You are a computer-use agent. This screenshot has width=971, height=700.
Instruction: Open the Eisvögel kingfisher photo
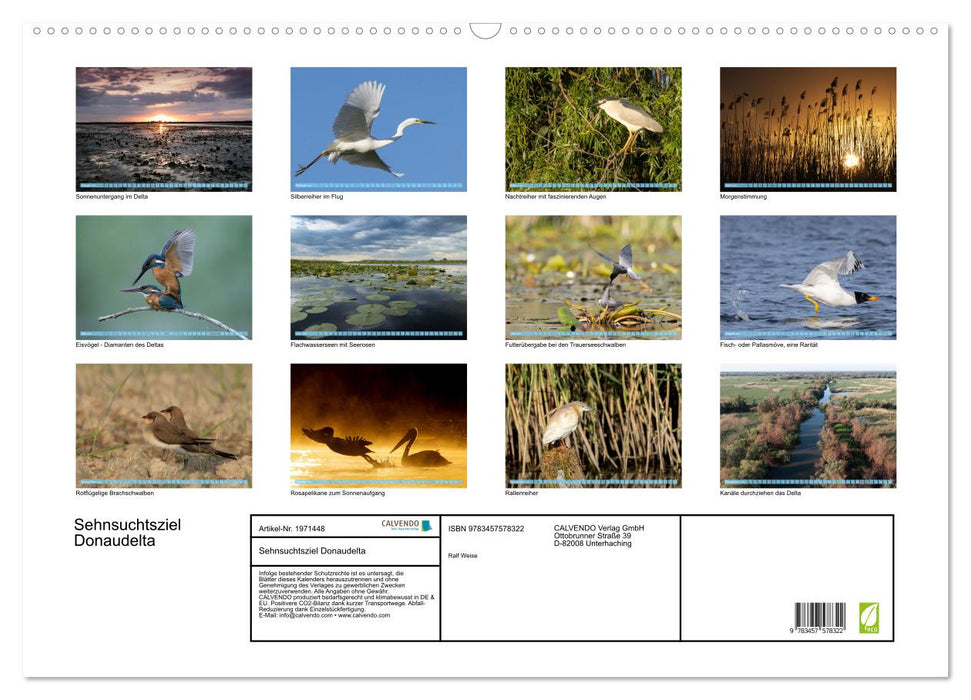[x=164, y=277]
